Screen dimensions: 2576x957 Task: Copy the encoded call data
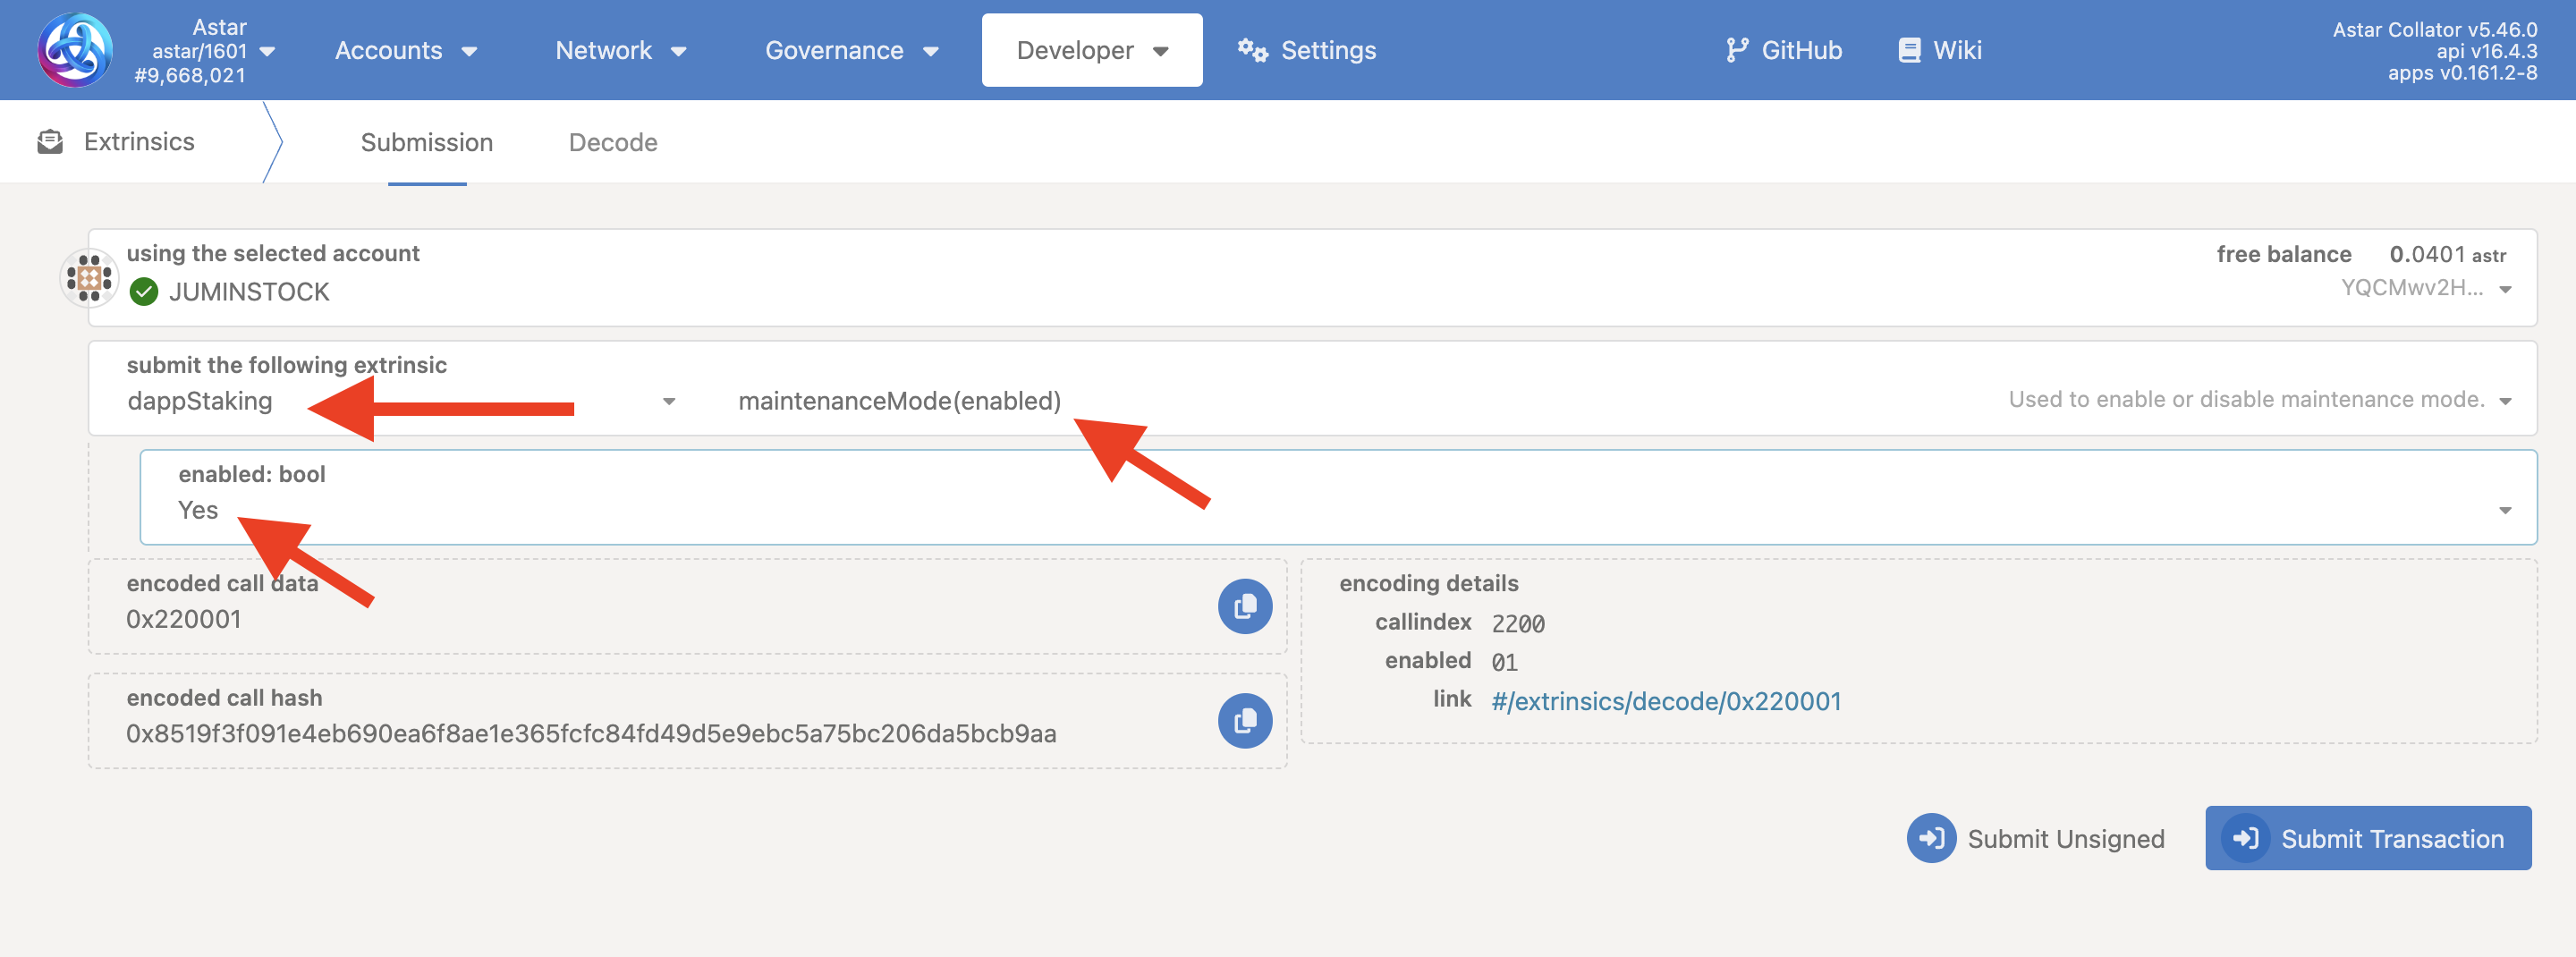click(1243, 605)
